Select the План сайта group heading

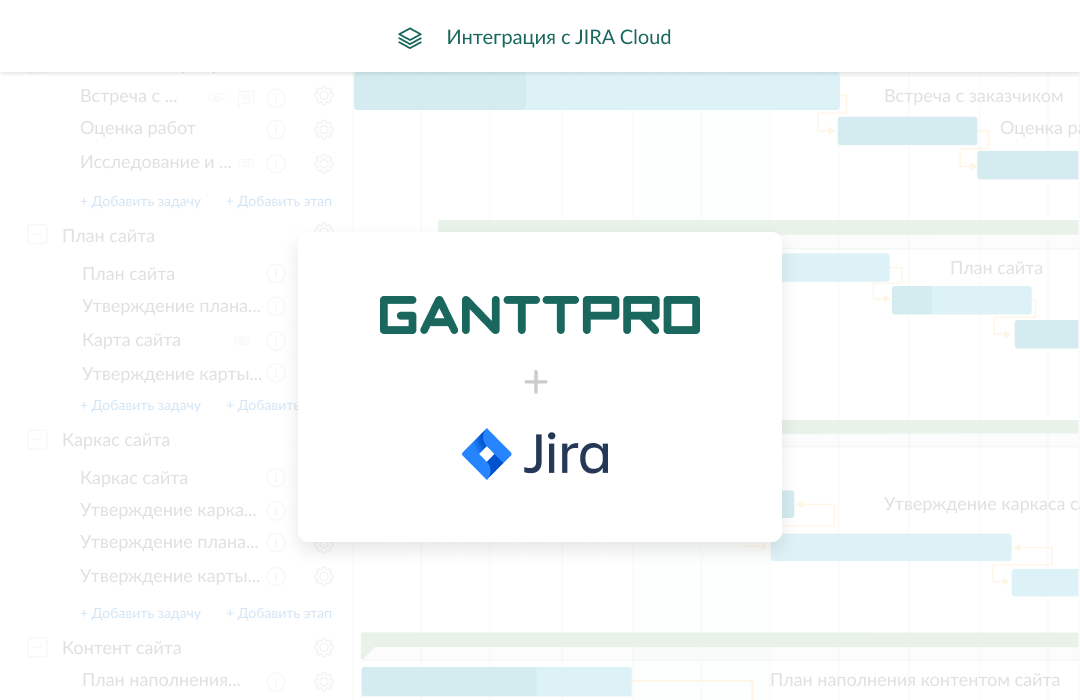pos(108,236)
